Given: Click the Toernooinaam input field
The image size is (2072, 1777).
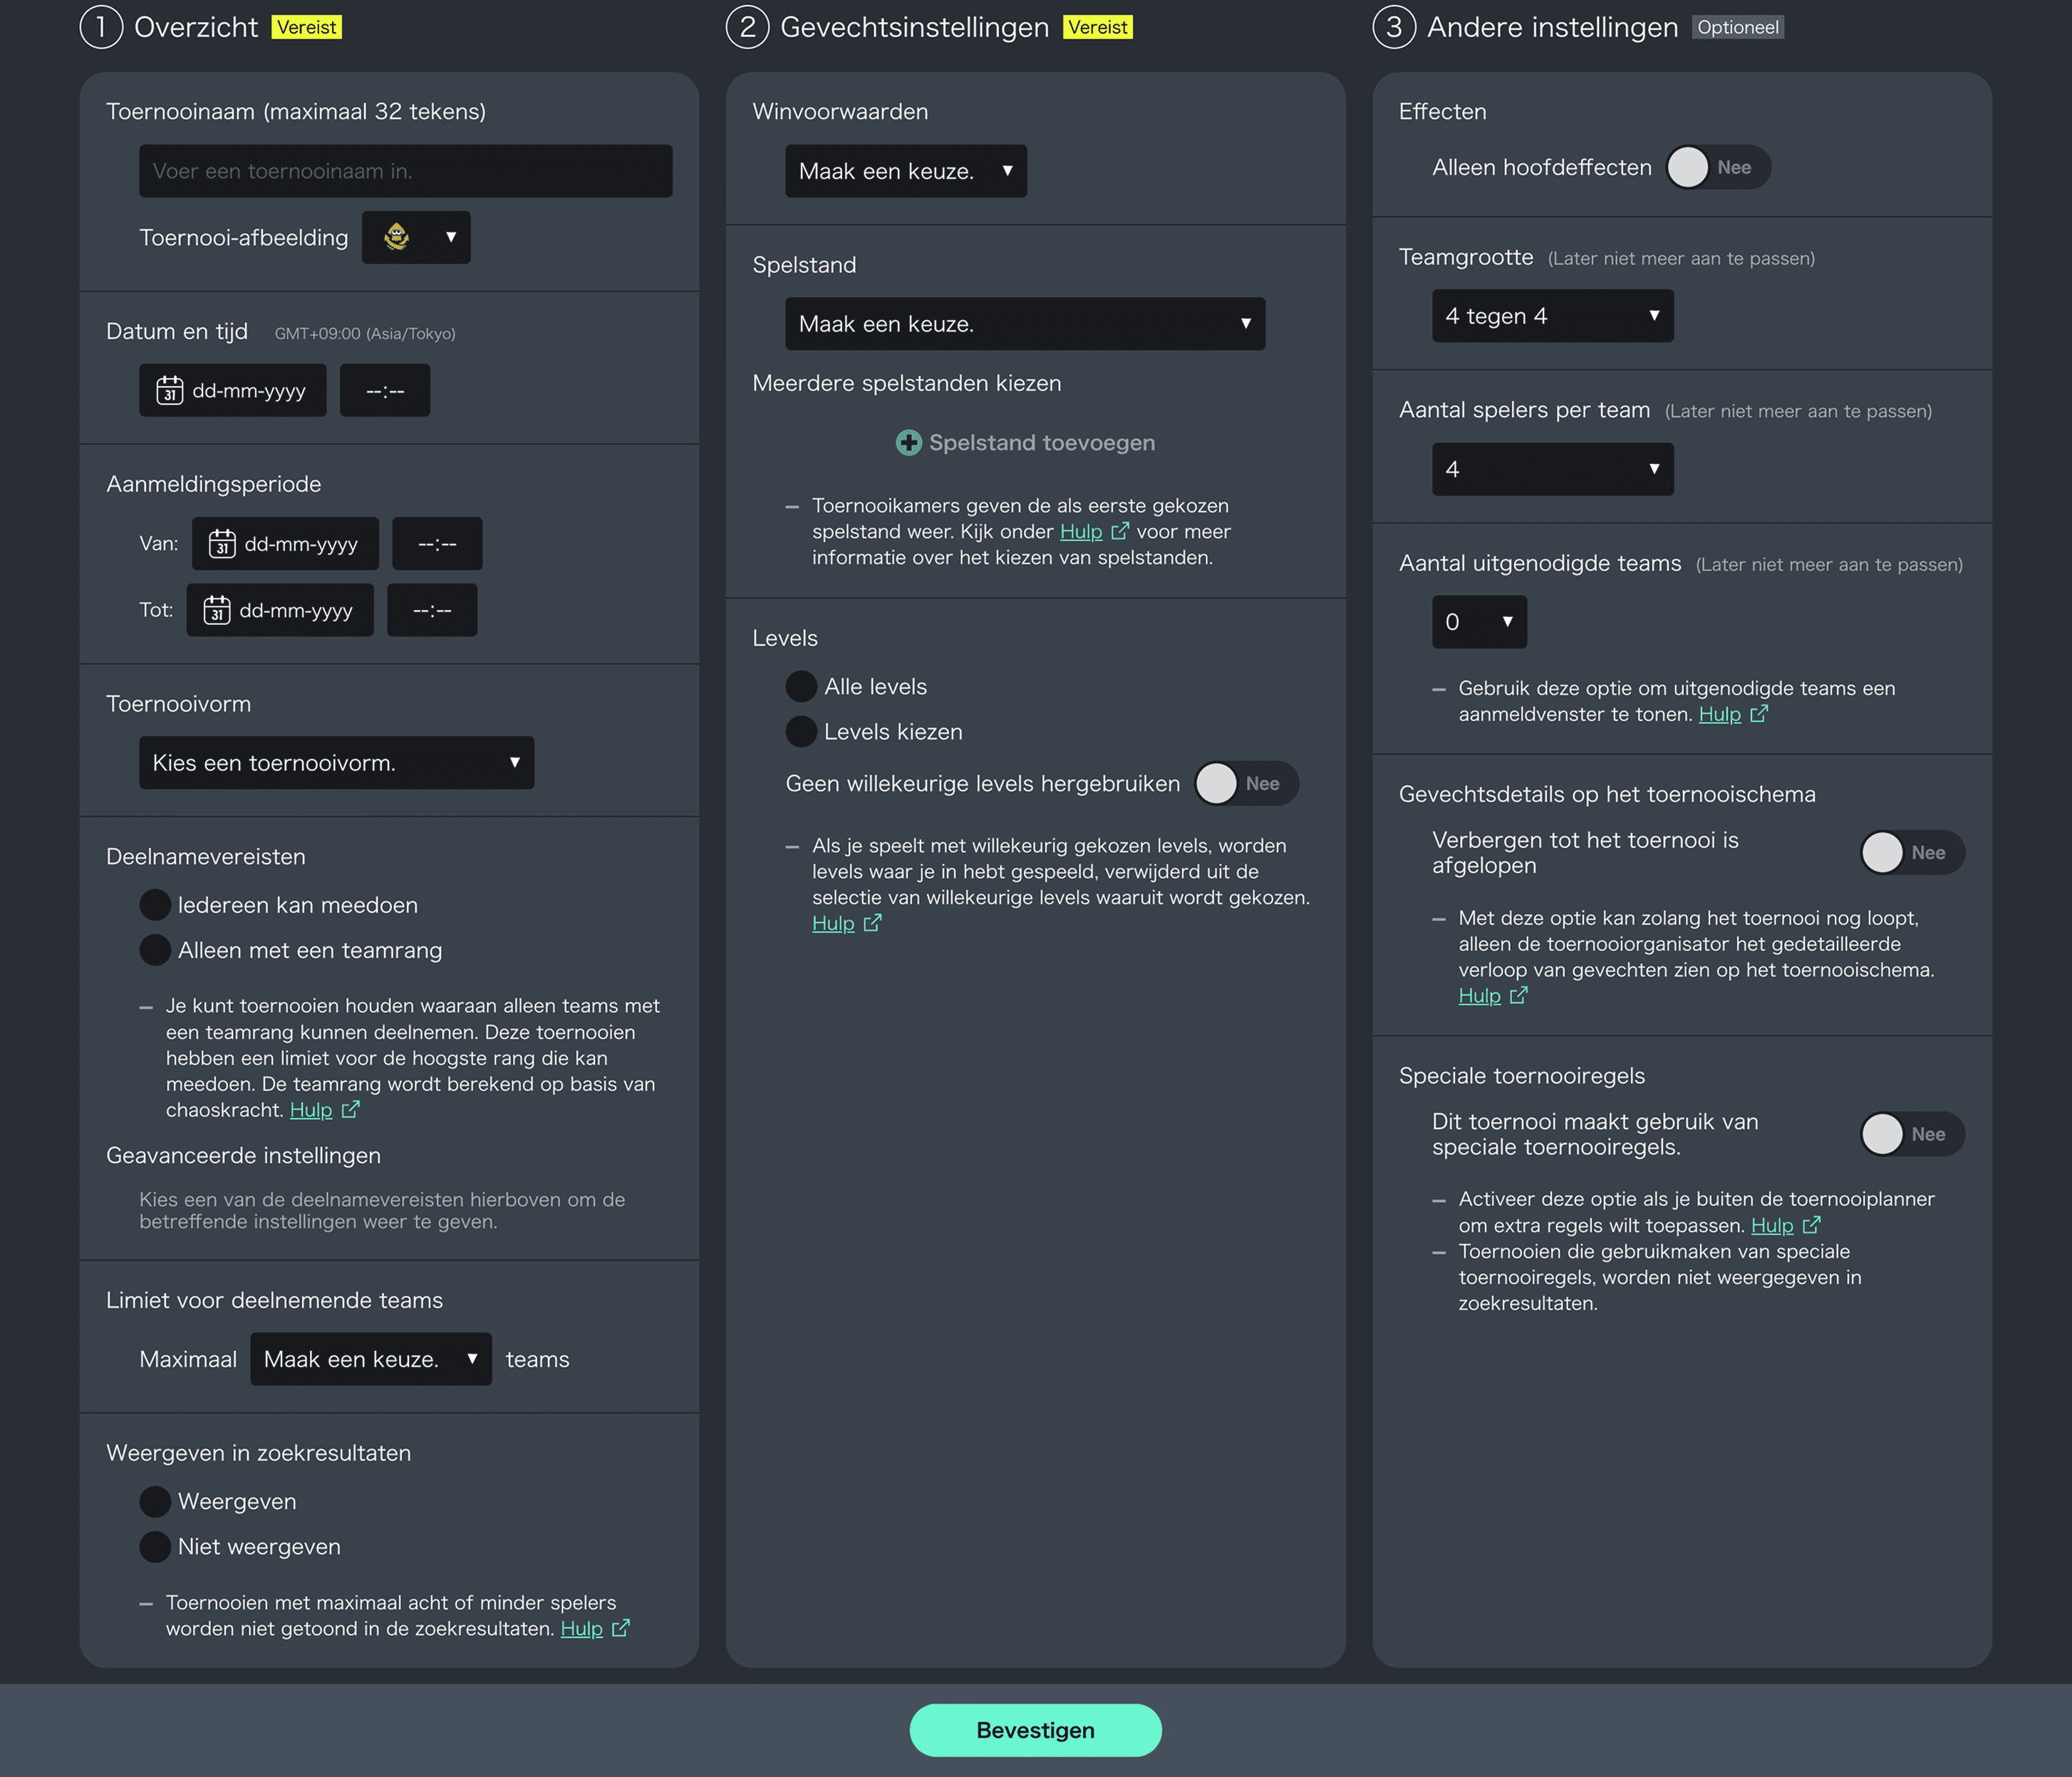Looking at the screenshot, I should click(x=405, y=170).
